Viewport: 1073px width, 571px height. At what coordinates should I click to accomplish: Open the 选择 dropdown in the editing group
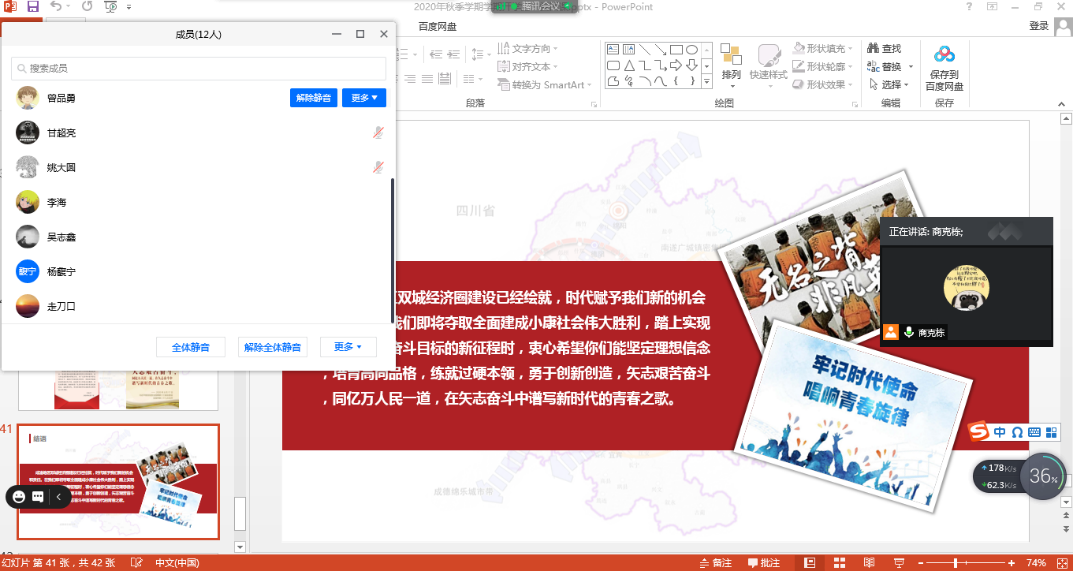coord(888,85)
